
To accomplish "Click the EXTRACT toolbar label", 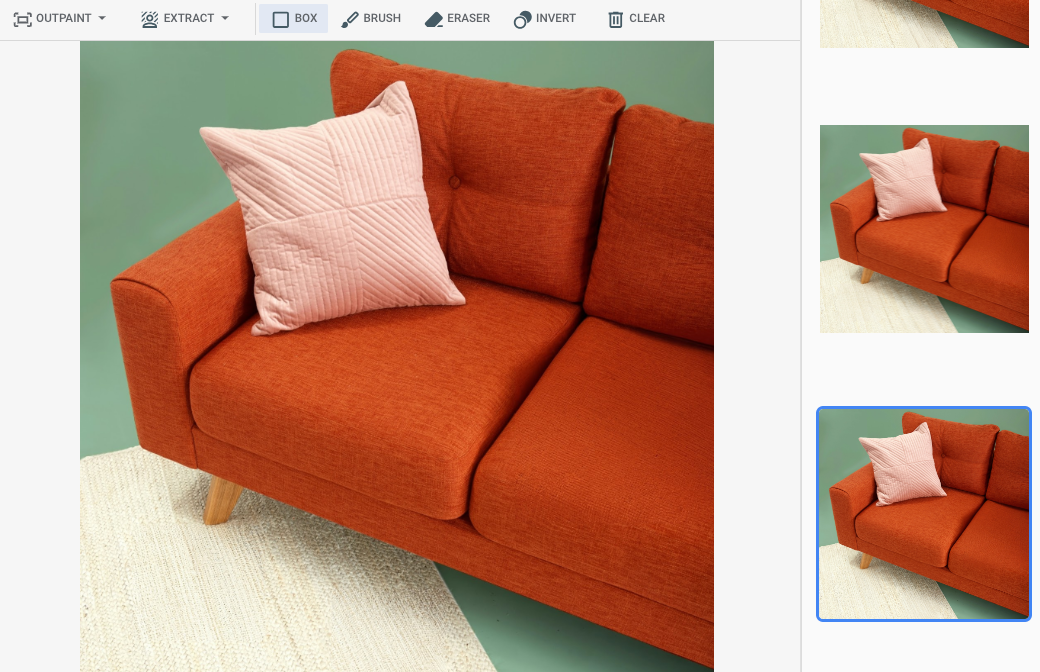I will [188, 18].
